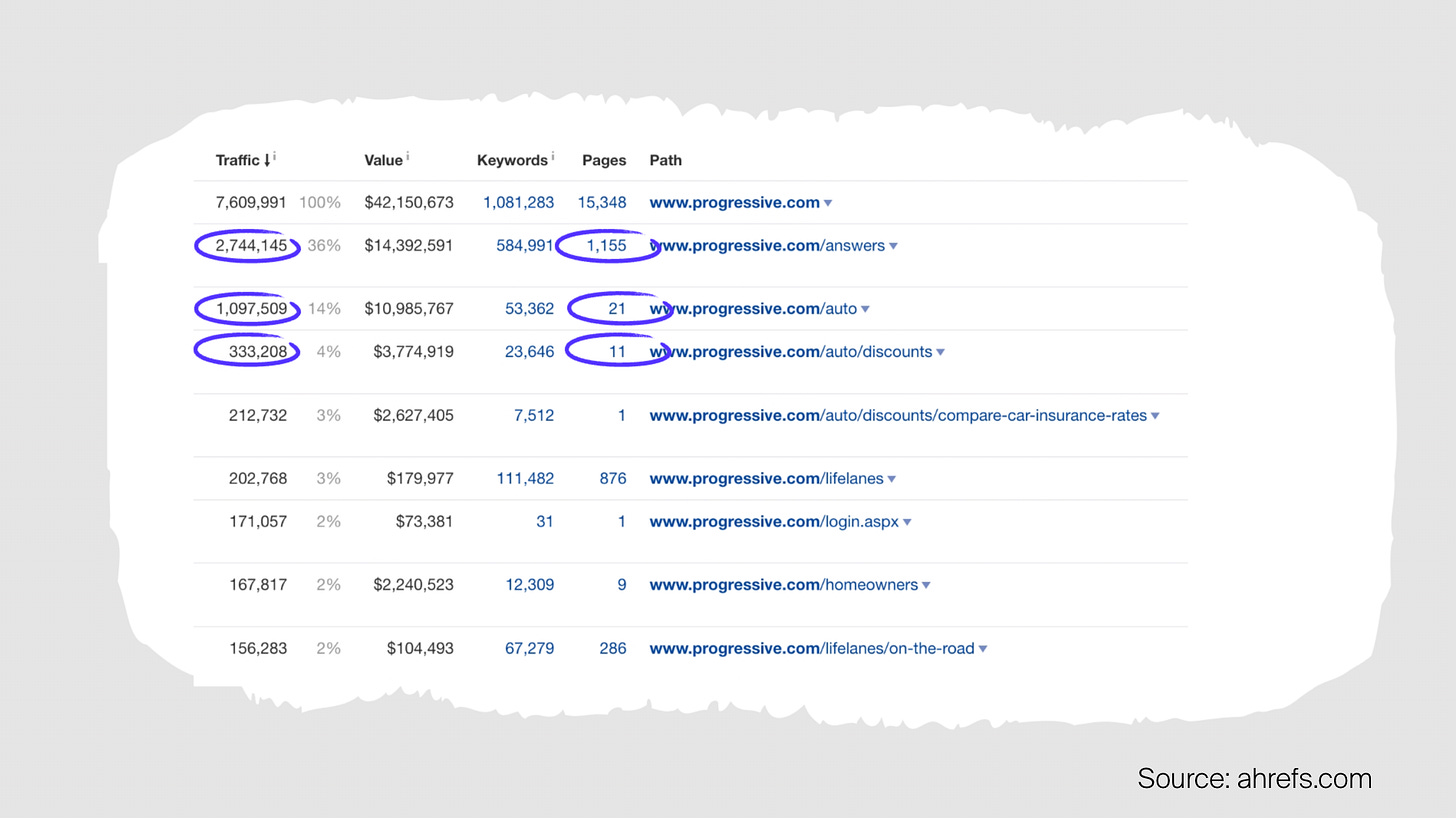Click the Value column header
The height and width of the screenshot is (818, 1456).
[383, 160]
